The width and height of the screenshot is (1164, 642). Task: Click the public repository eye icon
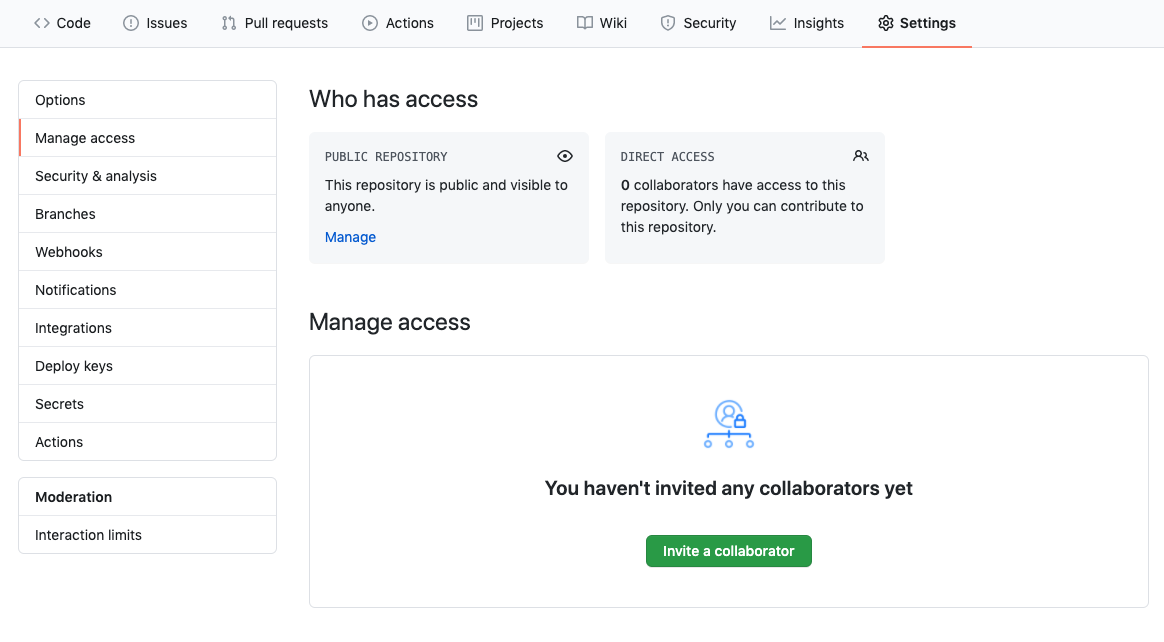pyautogui.click(x=565, y=156)
